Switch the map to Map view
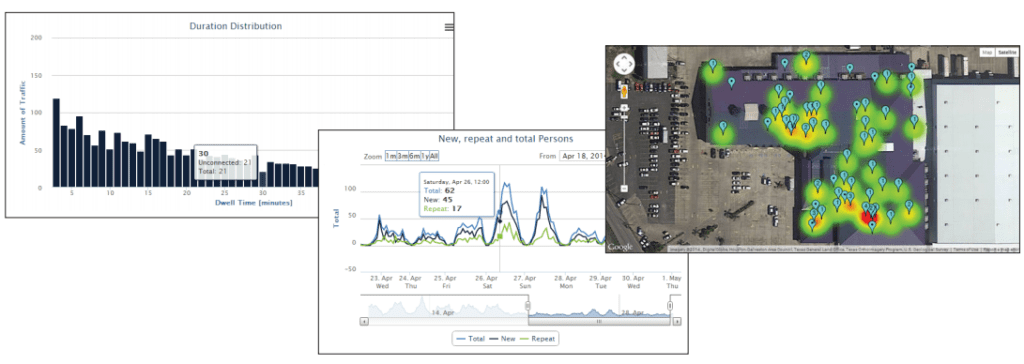The image size is (1024, 364). [x=987, y=52]
